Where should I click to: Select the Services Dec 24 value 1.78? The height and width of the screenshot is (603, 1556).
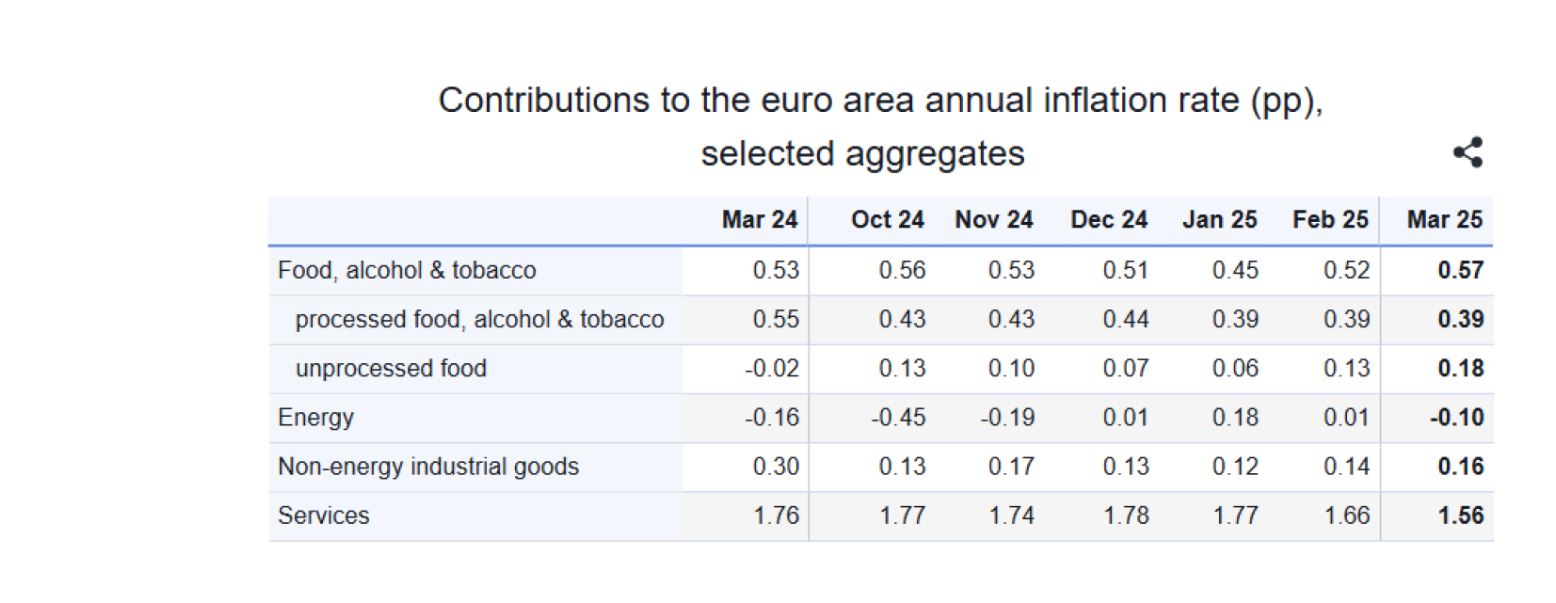[1126, 516]
